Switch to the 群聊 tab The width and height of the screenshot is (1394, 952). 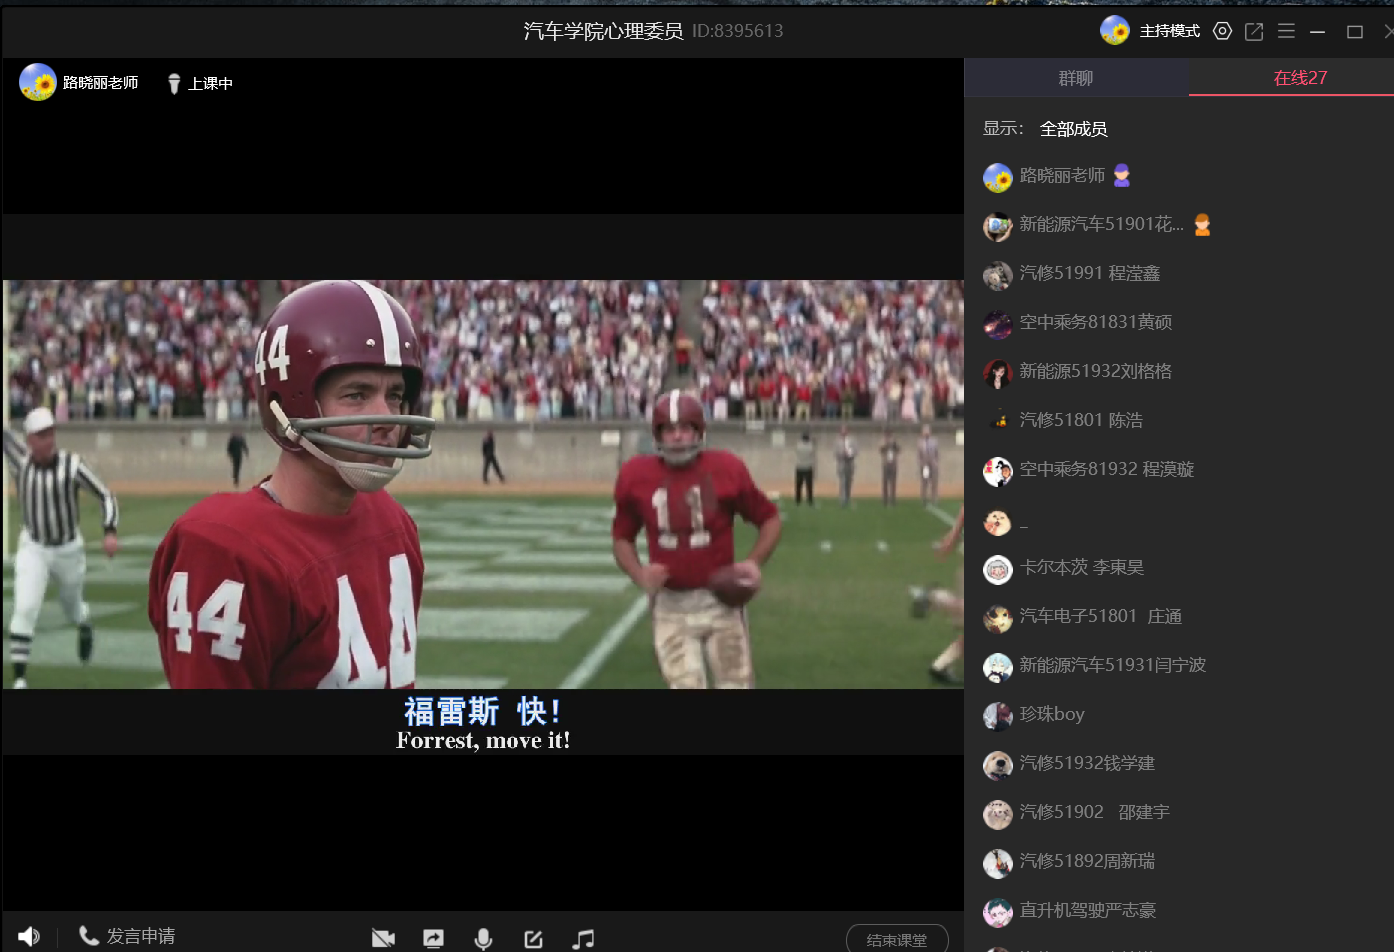(x=1076, y=78)
